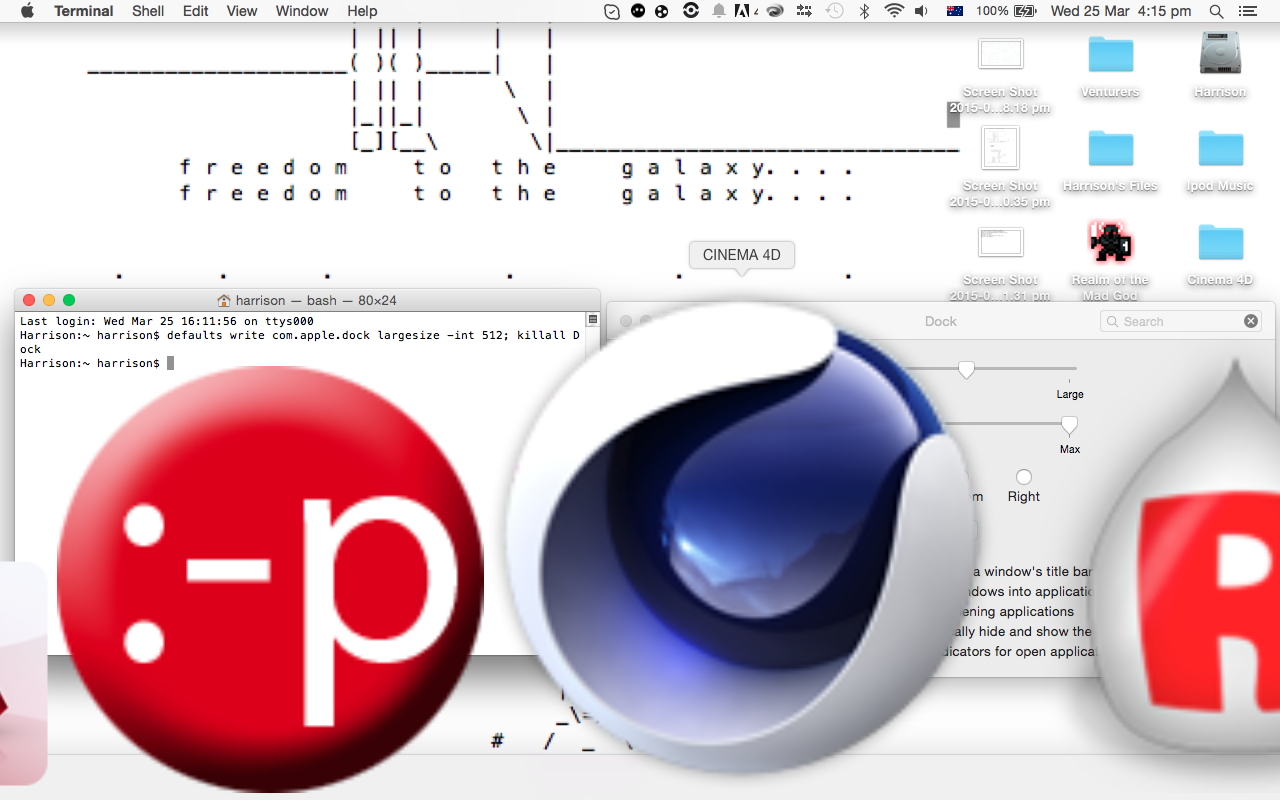1280x800 pixels.
Task: Click the home icon in Terminal title
Action: click(224, 300)
